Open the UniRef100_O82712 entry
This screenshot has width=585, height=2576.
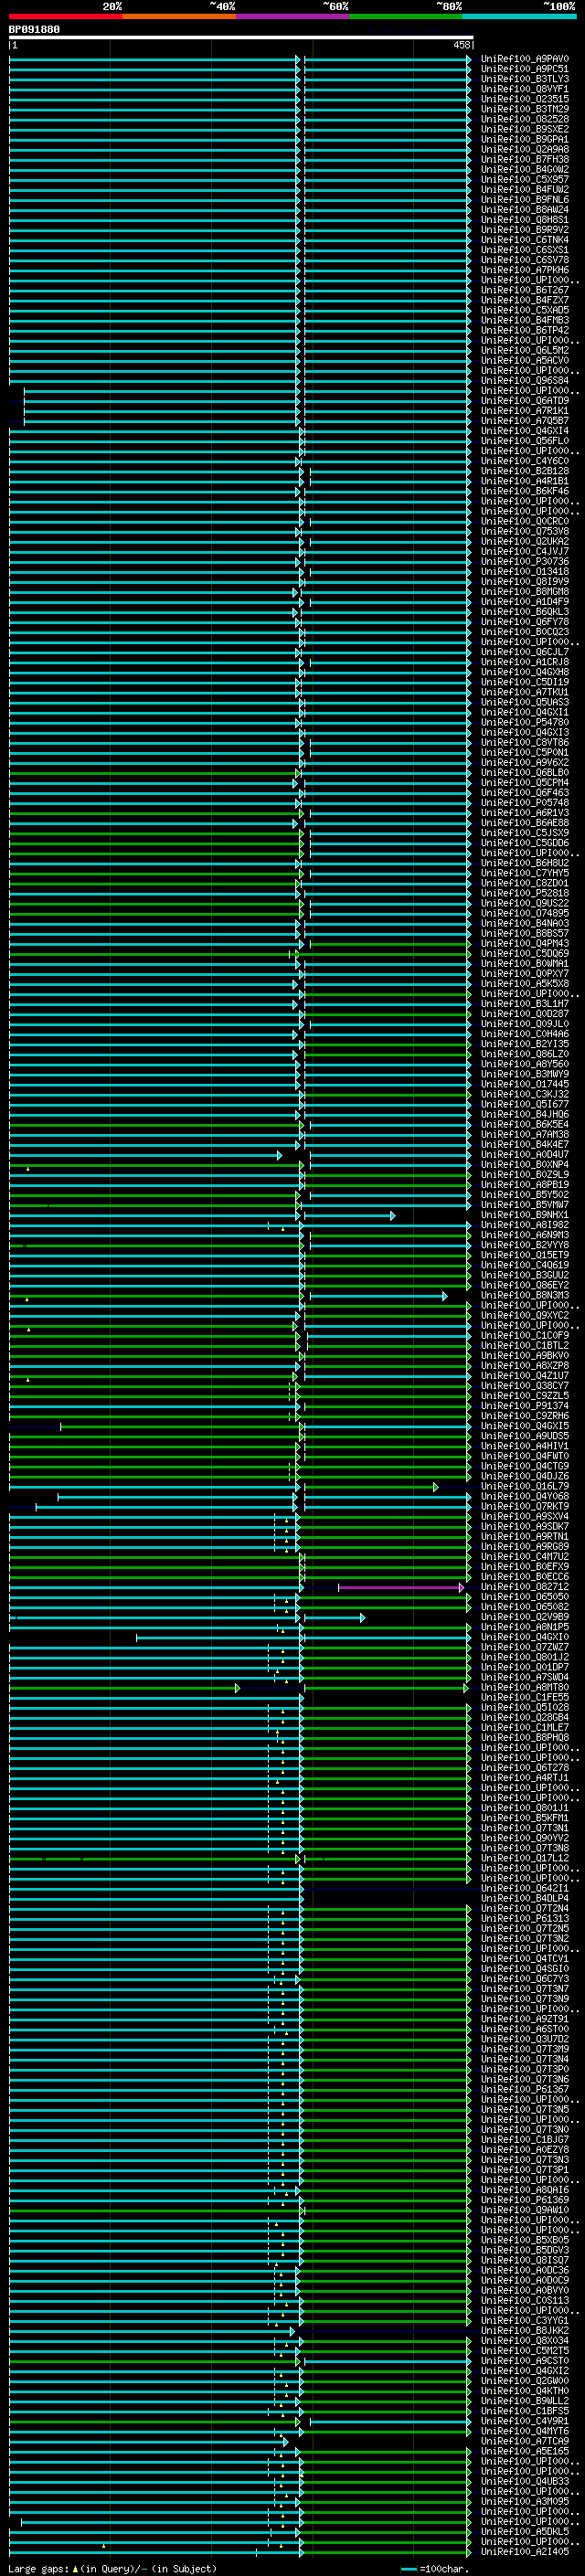pyautogui.click(x=525, y=1588)
